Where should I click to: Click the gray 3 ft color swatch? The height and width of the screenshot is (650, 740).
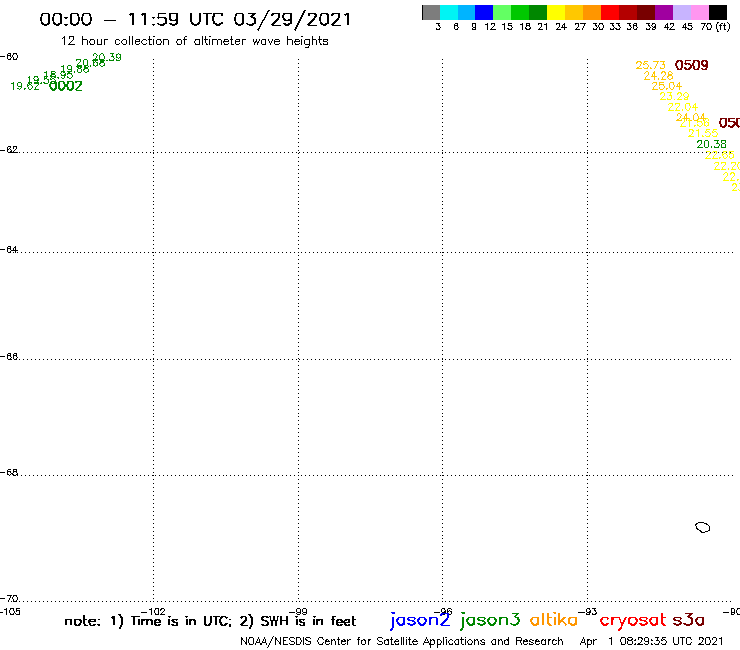point(431,12)
